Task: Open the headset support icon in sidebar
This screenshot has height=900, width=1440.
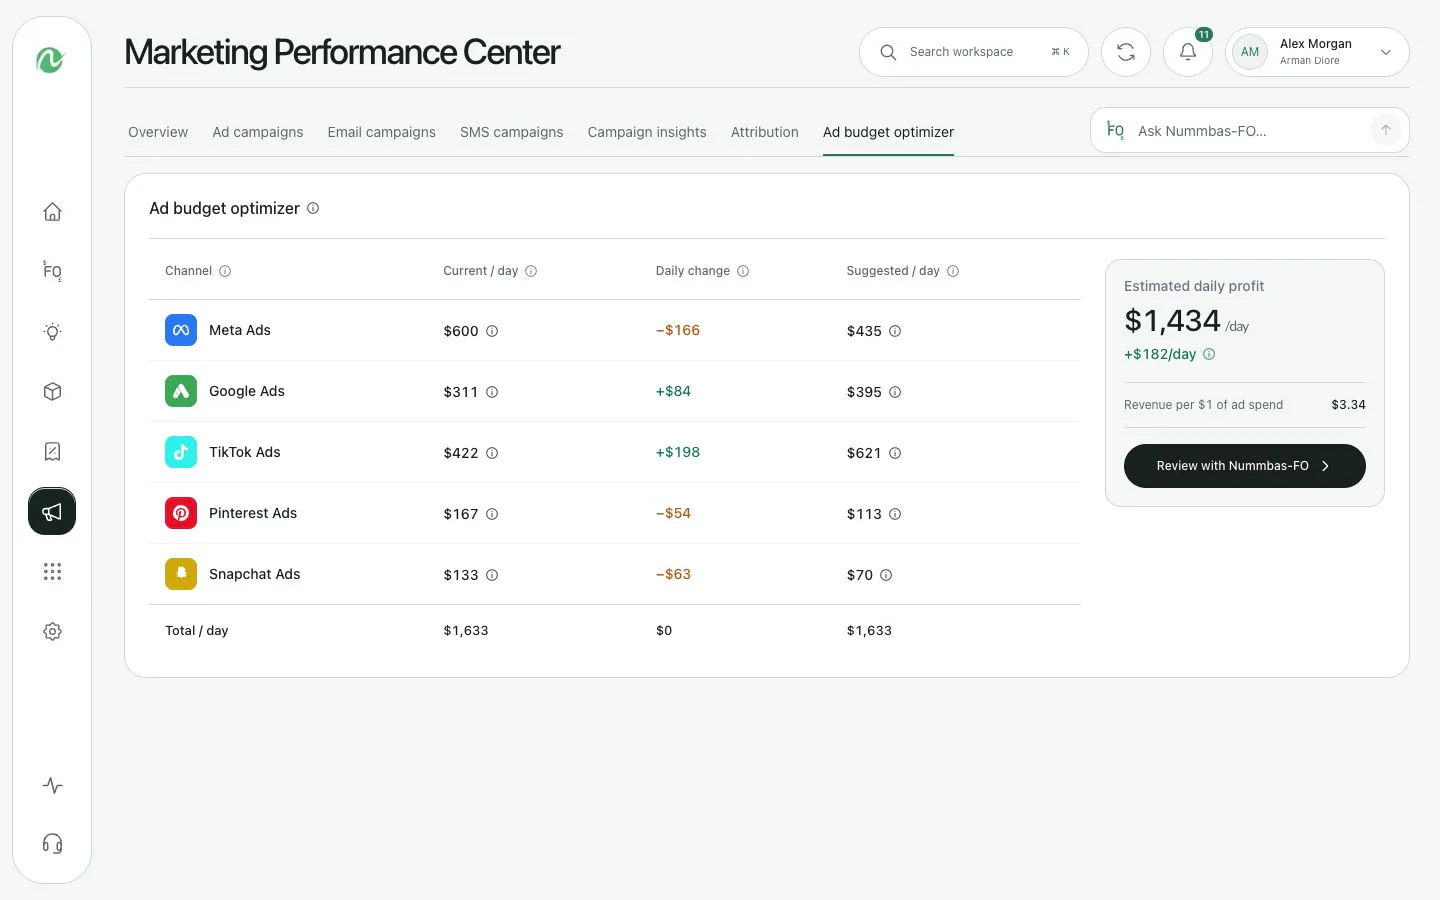Action: click(52, 844)
